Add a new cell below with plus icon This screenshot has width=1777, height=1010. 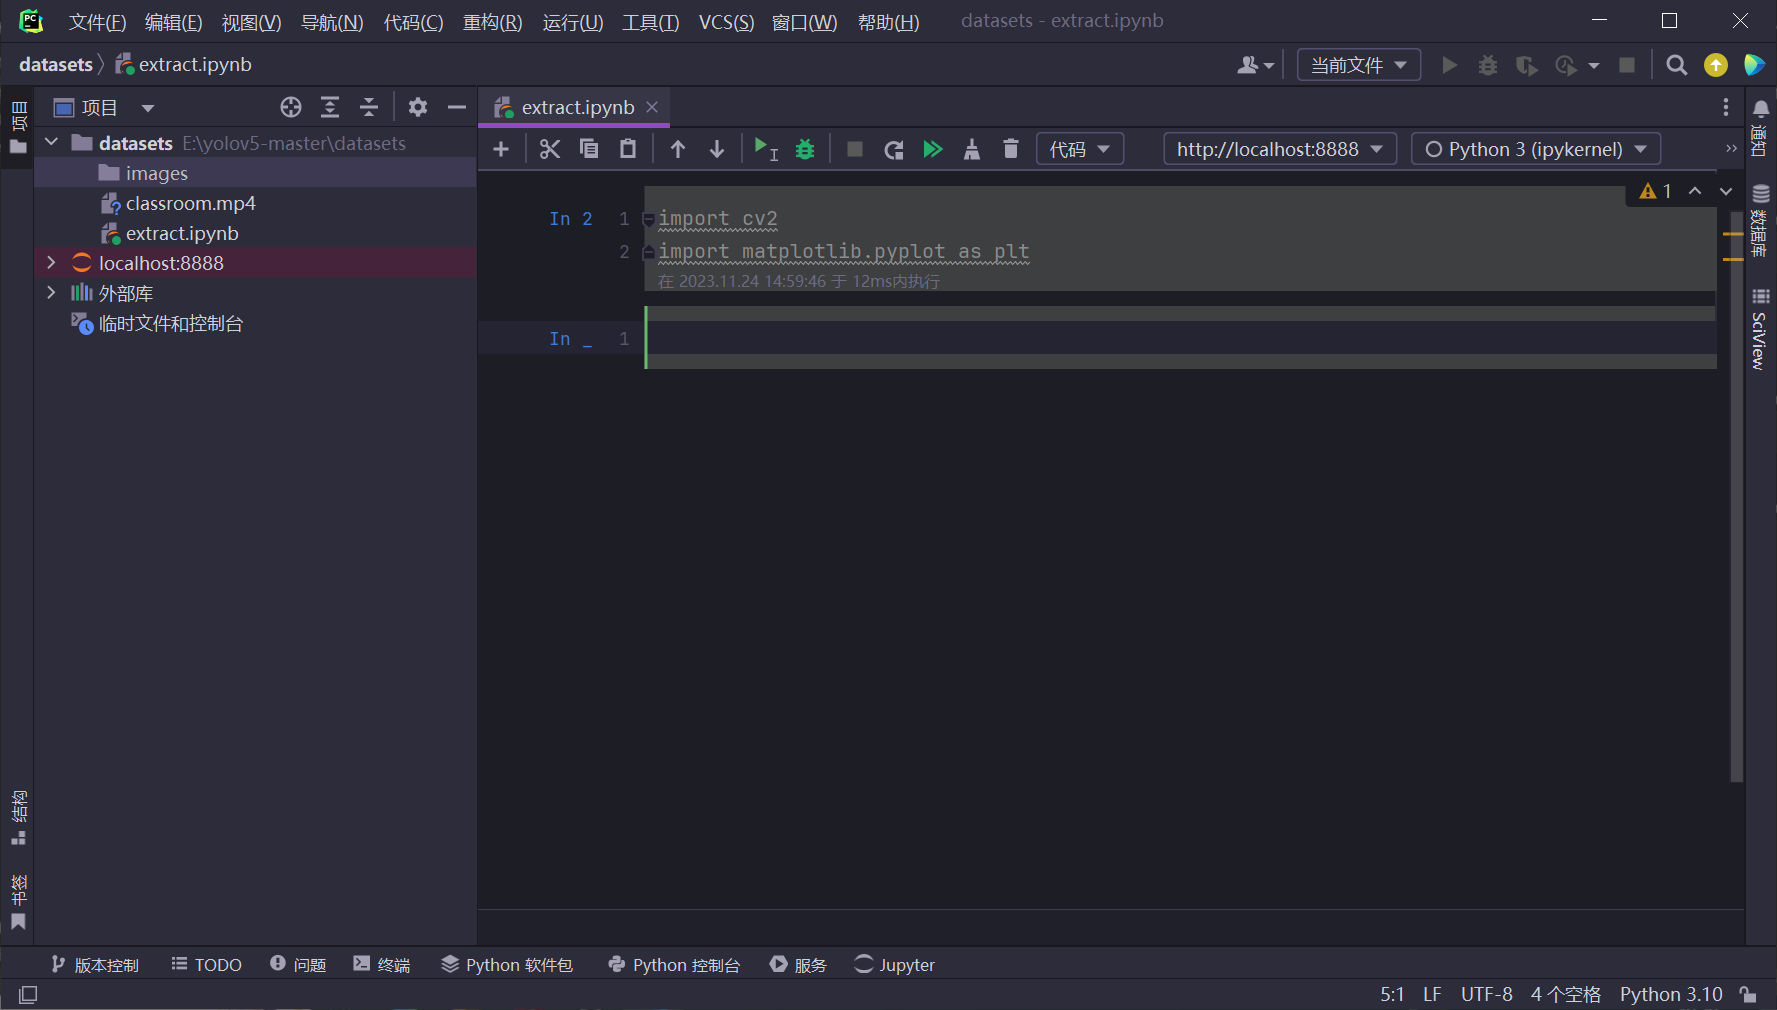click(x=501, y=149)
